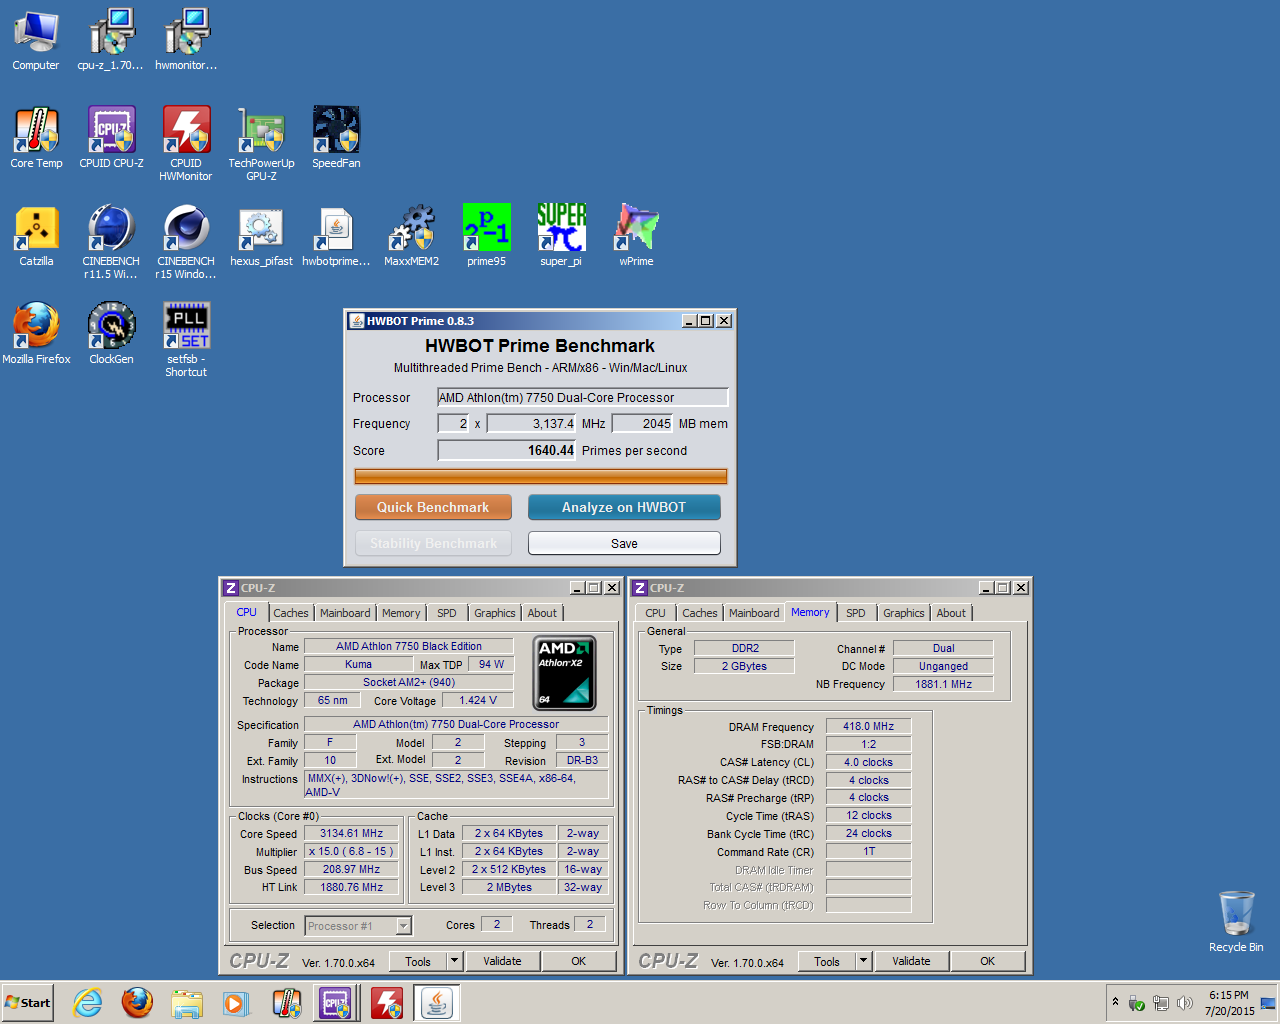Switch to About tab in left CPU-Z
Screen dimensions: 1280x1024
(542, 613)
